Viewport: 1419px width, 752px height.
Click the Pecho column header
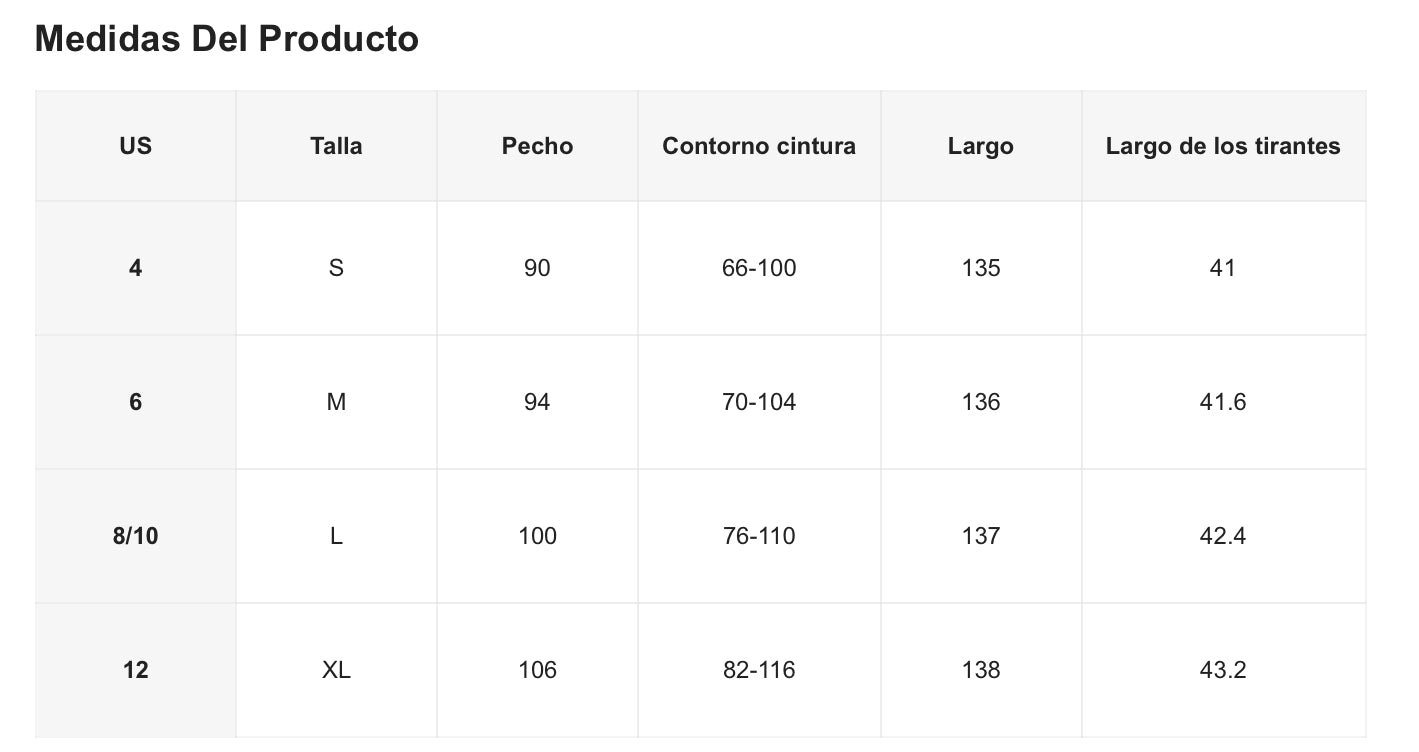537,146
